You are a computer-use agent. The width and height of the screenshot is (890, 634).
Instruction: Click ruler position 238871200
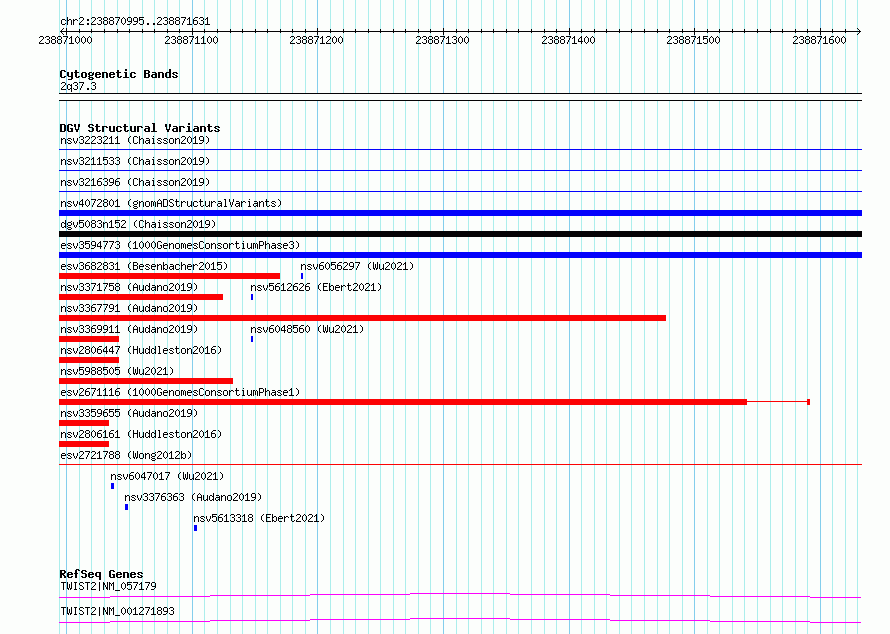tap(316, 40)
